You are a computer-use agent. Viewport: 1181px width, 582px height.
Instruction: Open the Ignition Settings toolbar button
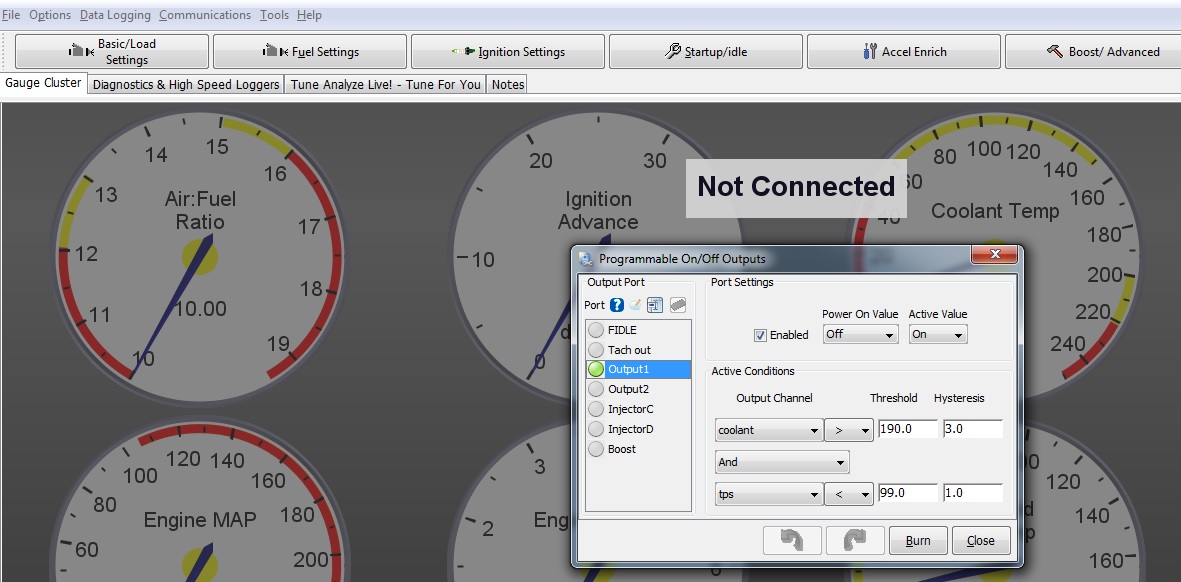[508, 52]
